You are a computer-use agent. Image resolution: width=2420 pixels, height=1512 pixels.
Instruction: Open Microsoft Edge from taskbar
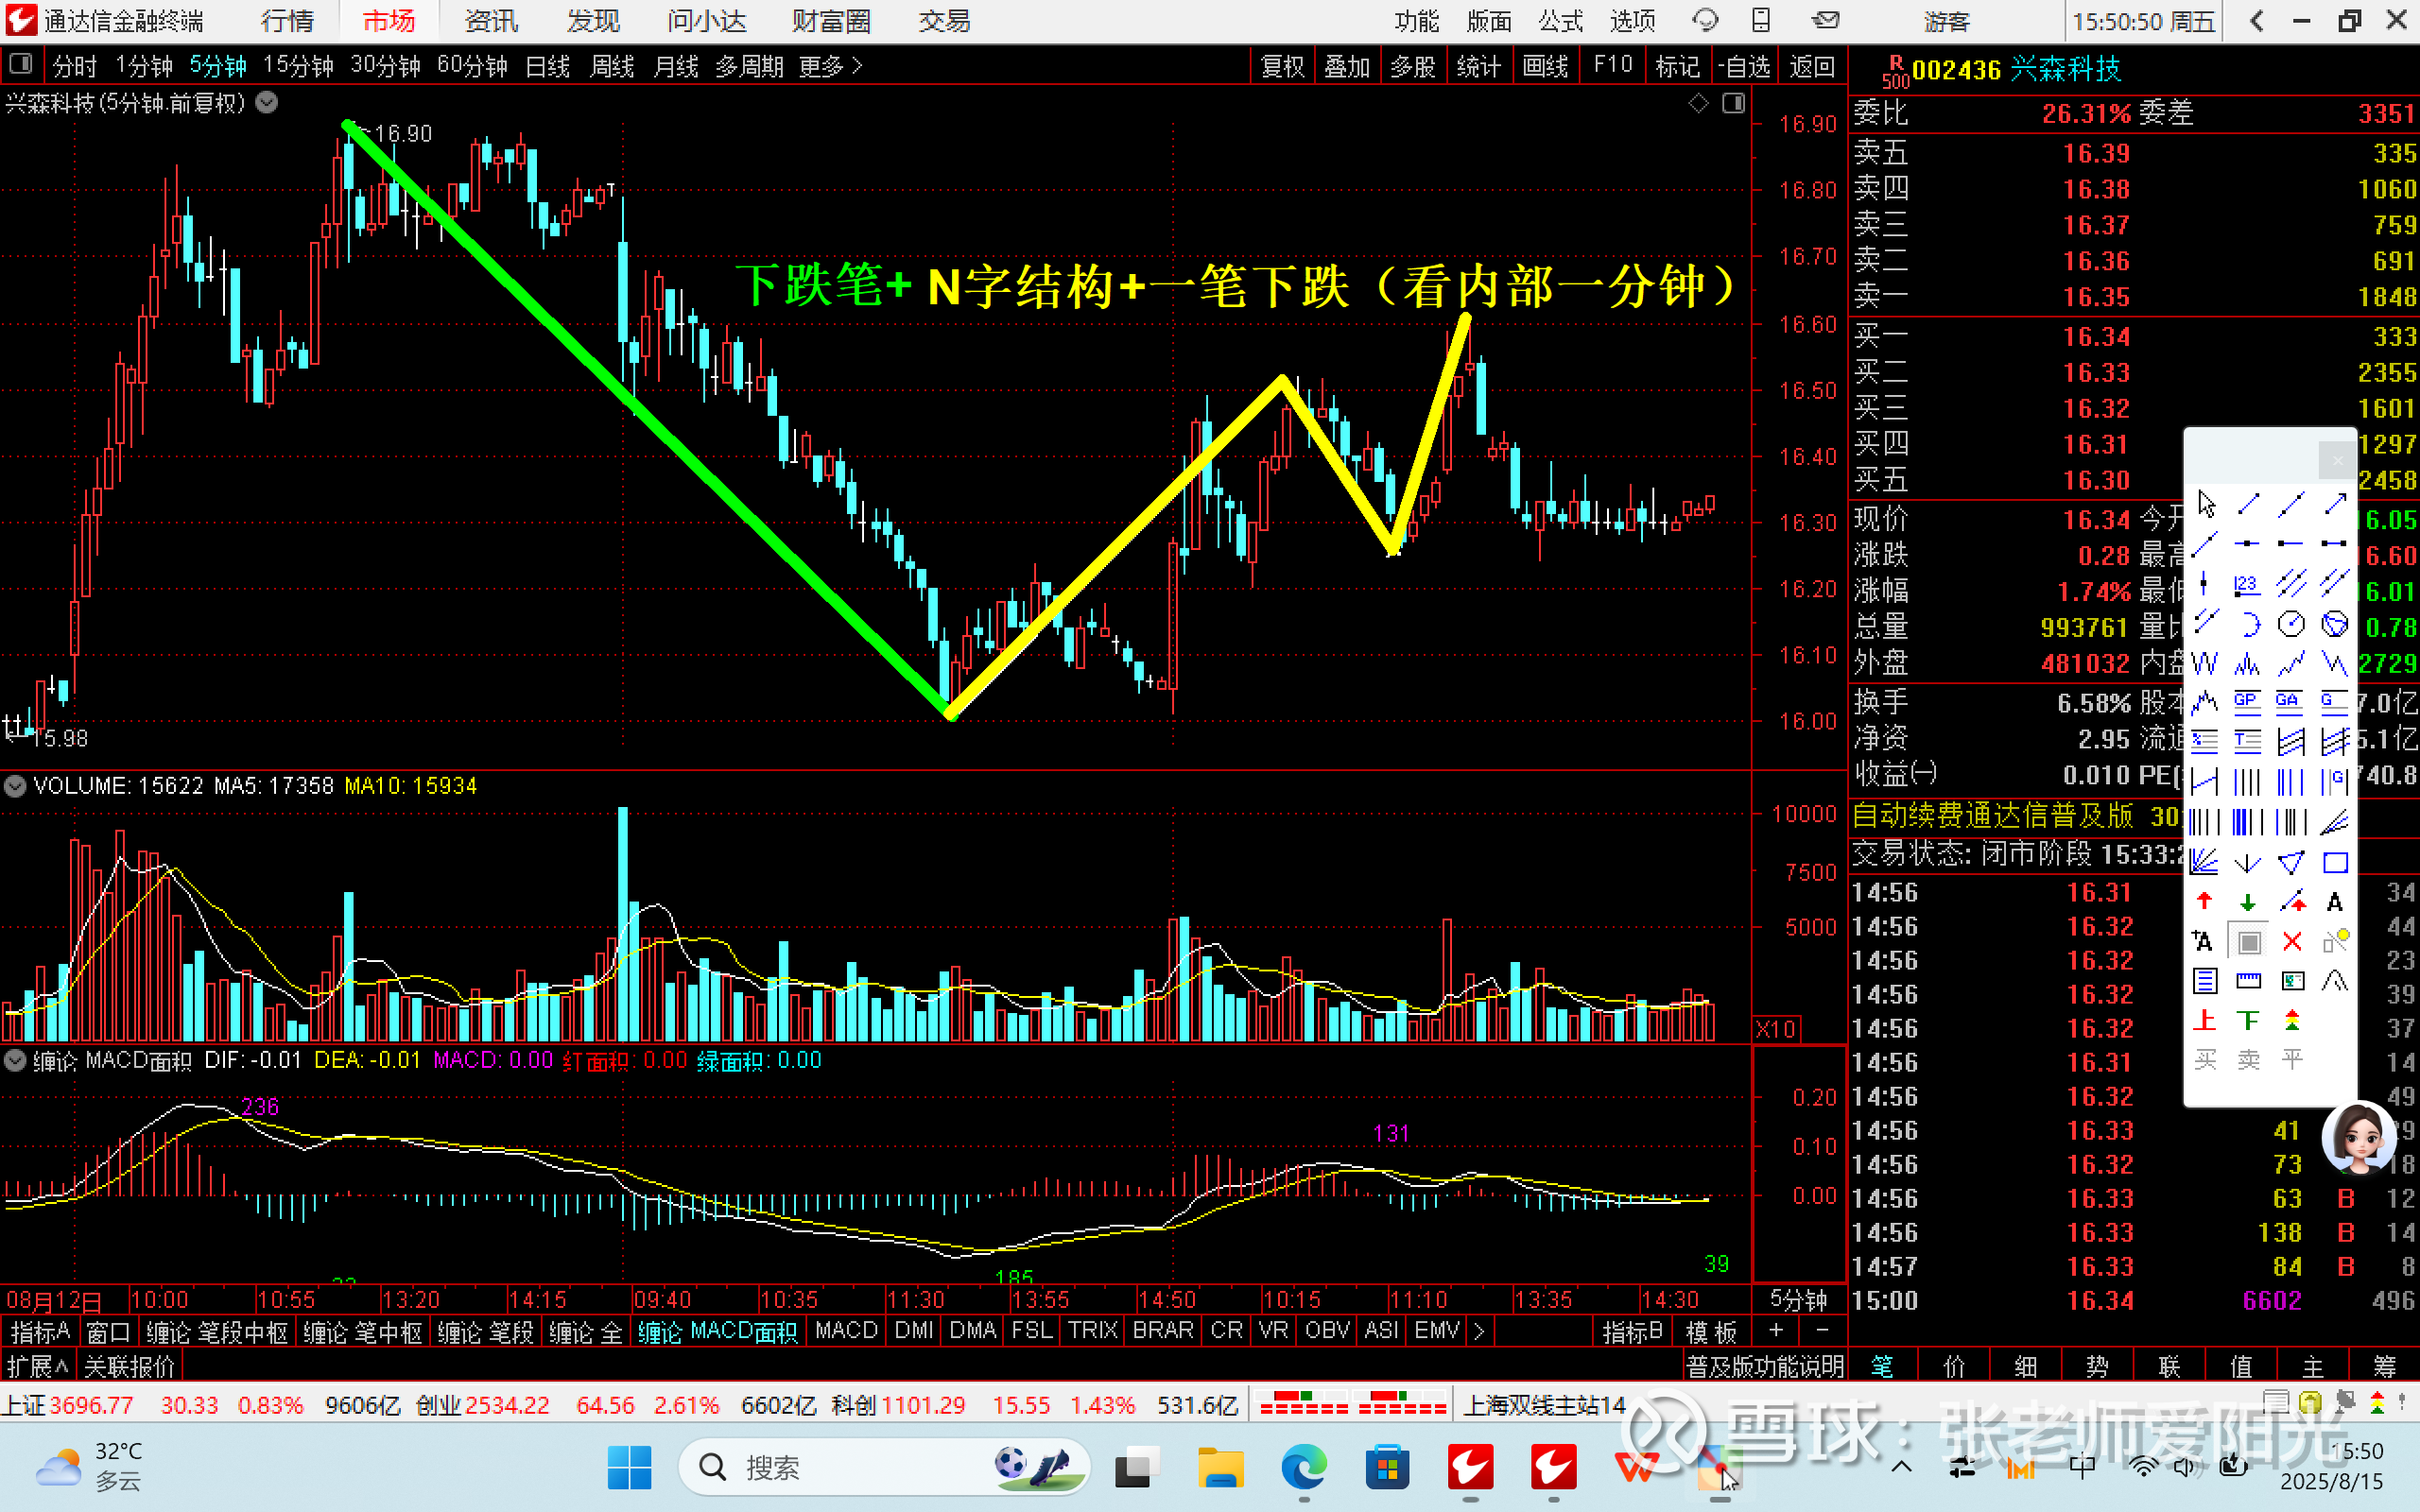click(x=1303, y=1467)
